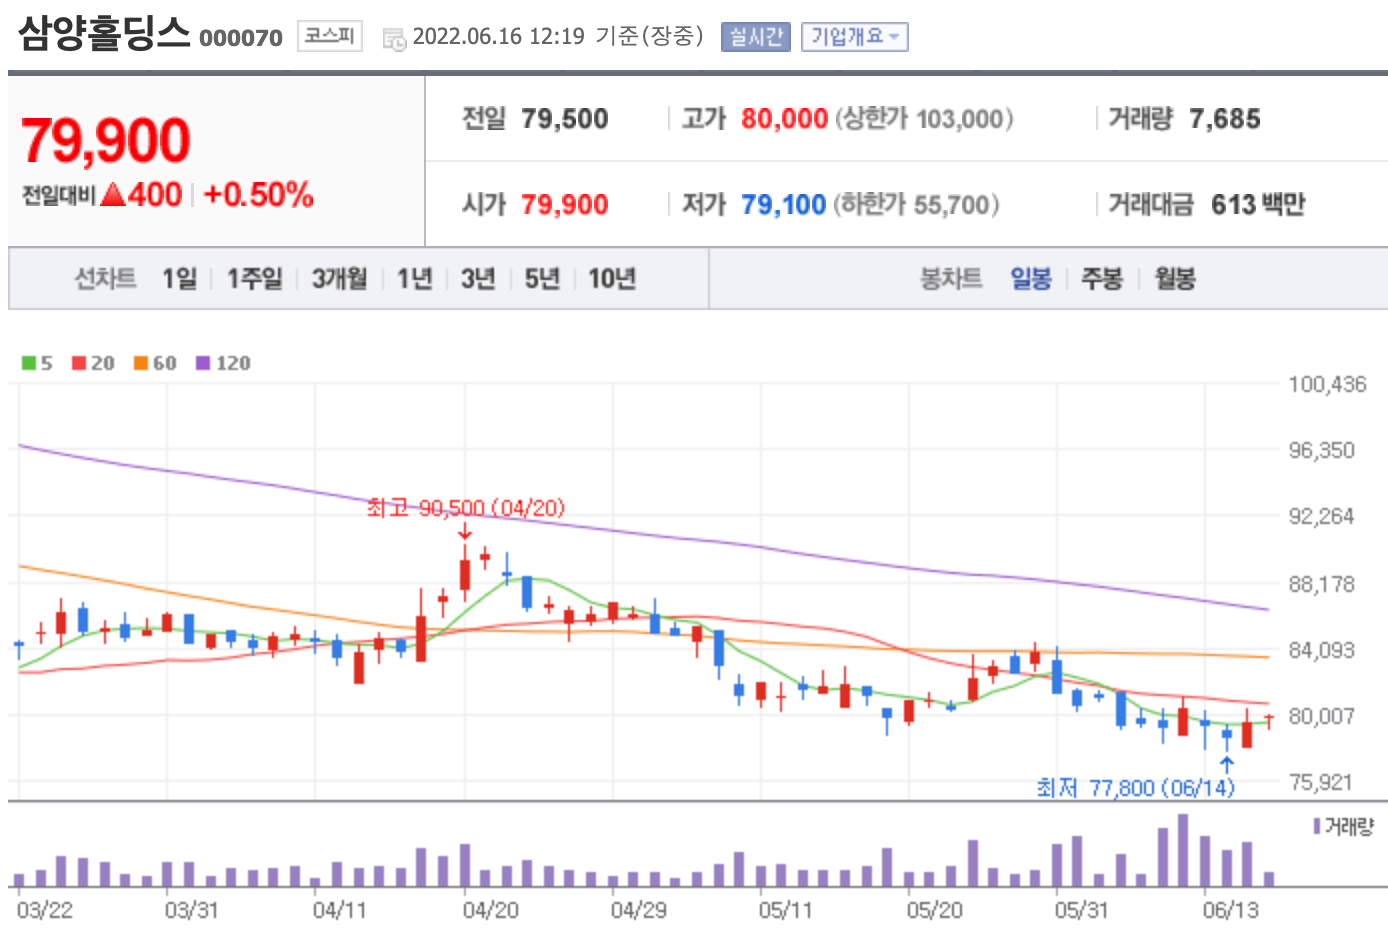
Task: Select the 3개월 line chart tab
Action: tap(339, 278)
